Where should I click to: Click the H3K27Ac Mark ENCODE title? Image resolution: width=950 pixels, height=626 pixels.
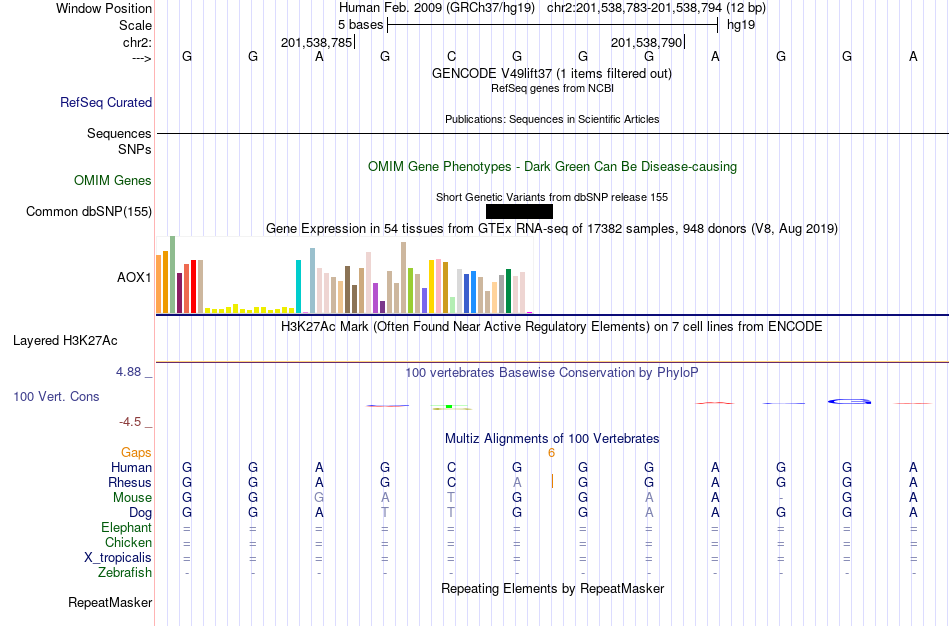tap(551, 327)
